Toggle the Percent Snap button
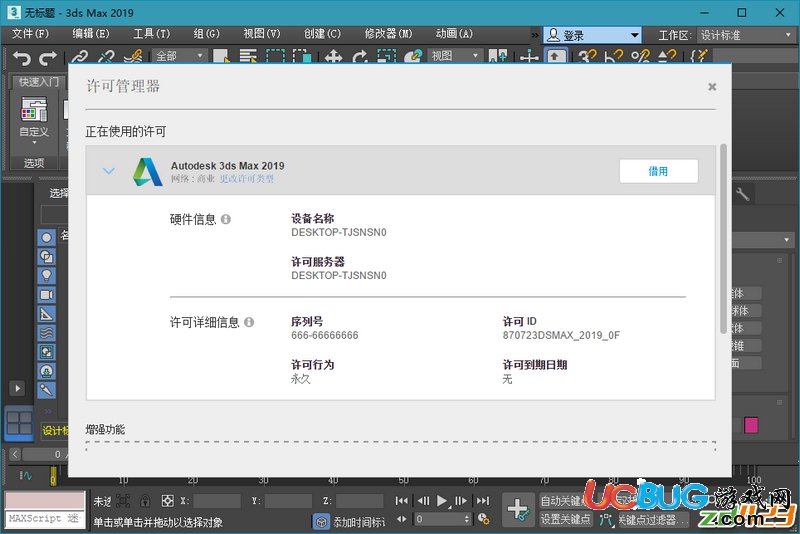Screen dimensions: 800x534 click(640, 57)
